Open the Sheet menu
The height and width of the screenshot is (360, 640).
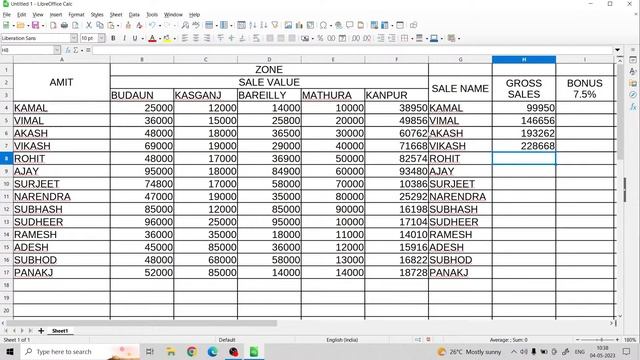116,15
